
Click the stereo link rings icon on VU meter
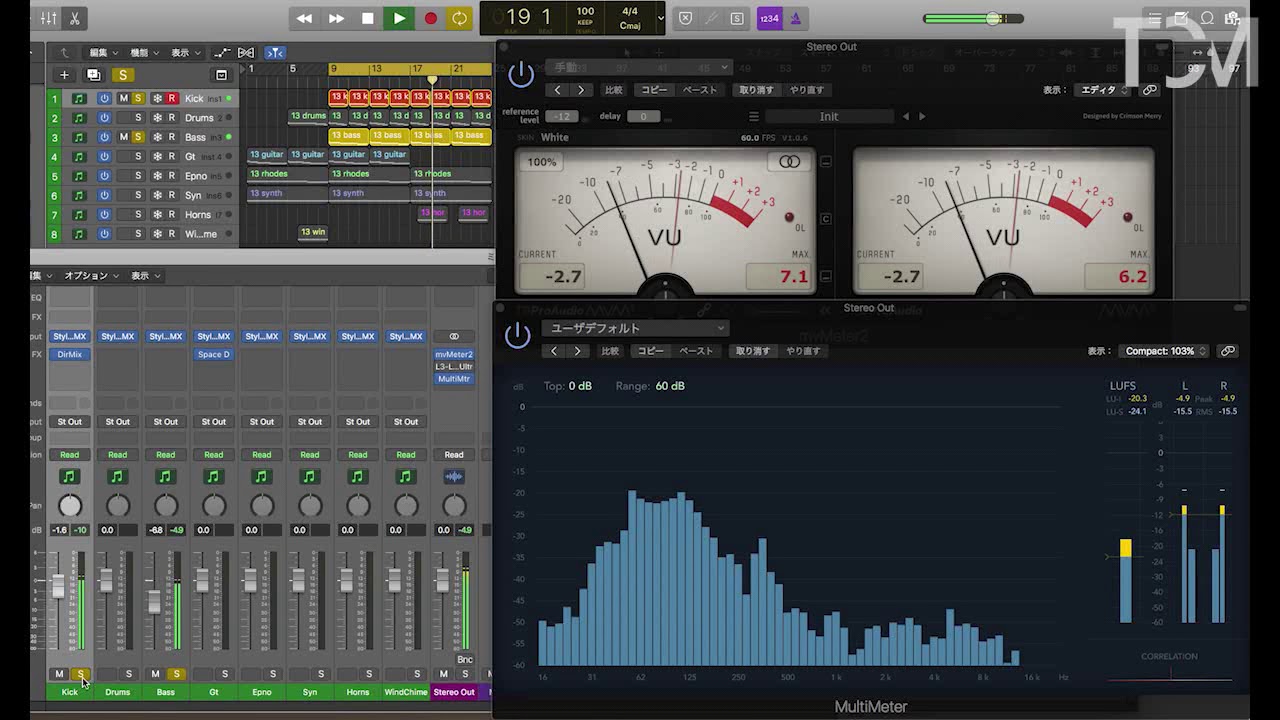point(790,162)
